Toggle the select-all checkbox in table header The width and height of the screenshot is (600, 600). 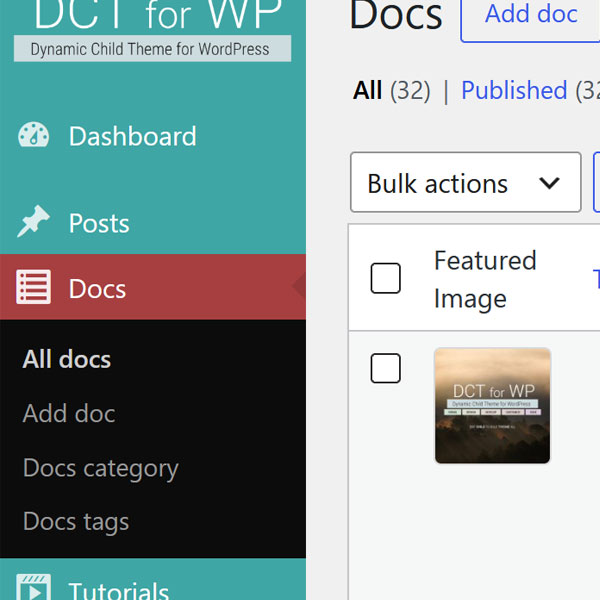pyautogui.click(x=385, y=278)
